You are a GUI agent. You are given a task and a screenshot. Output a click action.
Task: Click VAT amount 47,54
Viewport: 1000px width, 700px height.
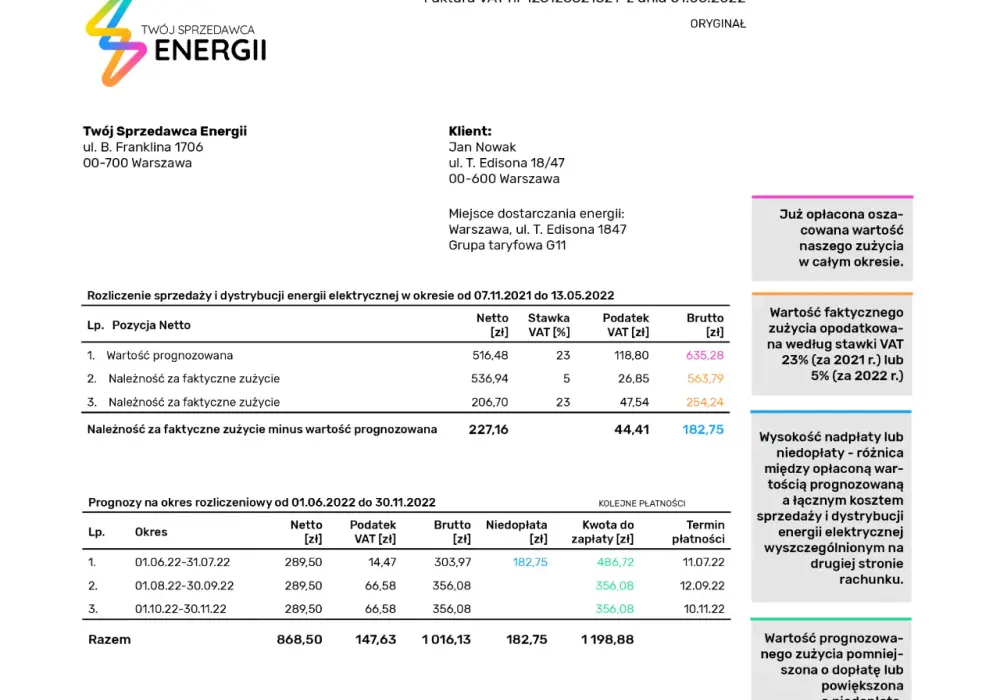pos(634,402)
